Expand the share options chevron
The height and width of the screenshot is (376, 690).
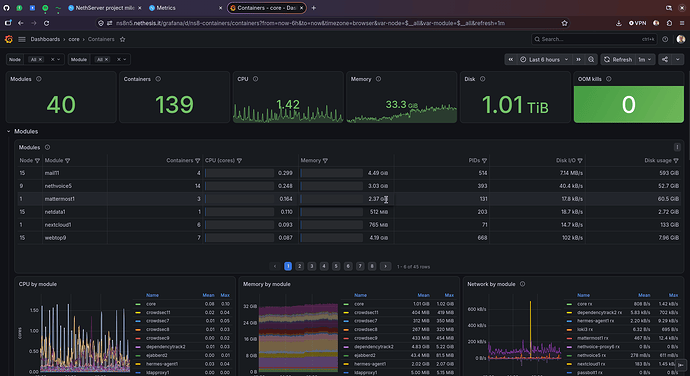tap(678, 59)
